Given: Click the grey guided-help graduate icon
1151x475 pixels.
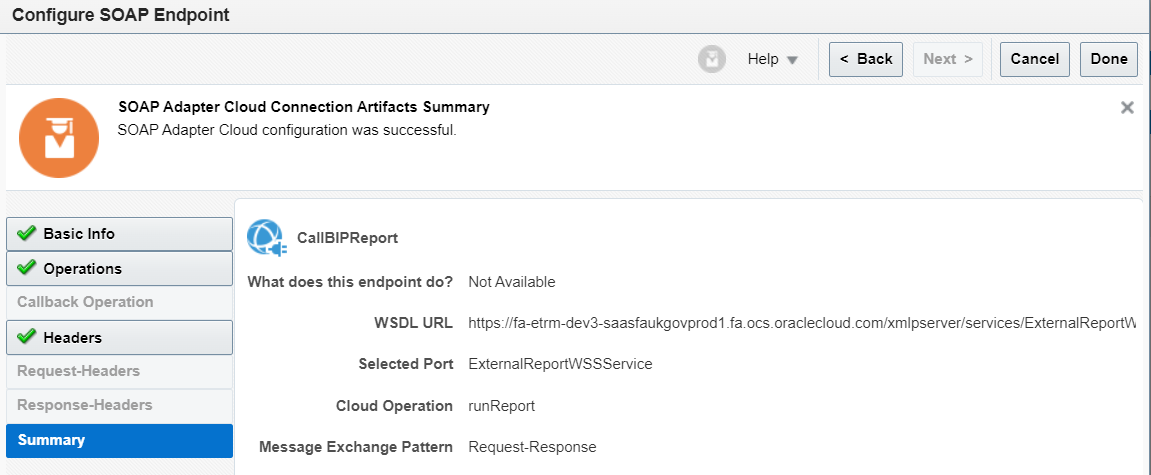Looking at the screenshot, I should pos(711,59).
